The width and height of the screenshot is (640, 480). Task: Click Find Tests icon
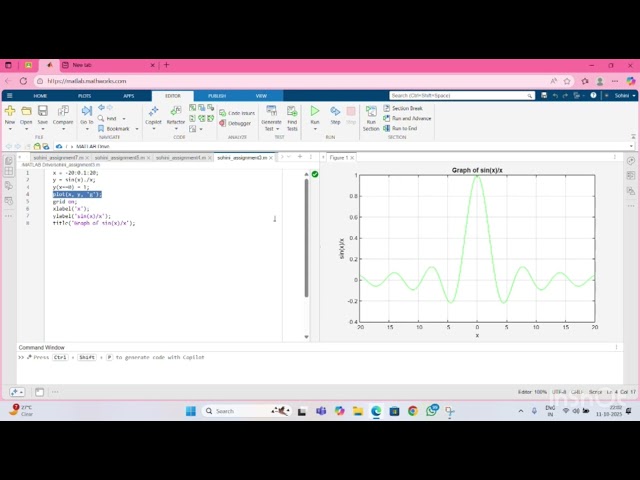click(292, 111)
